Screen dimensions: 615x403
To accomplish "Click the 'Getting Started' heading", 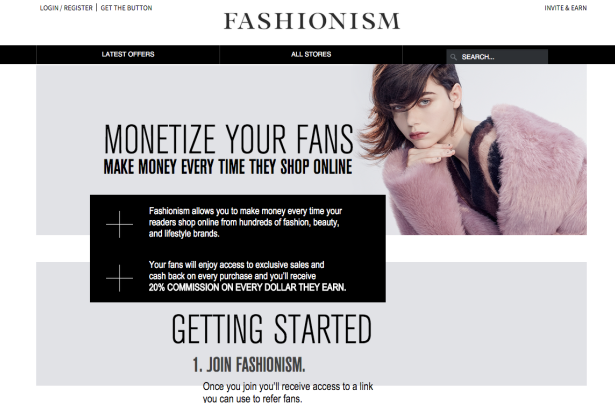I will point(271,329).
